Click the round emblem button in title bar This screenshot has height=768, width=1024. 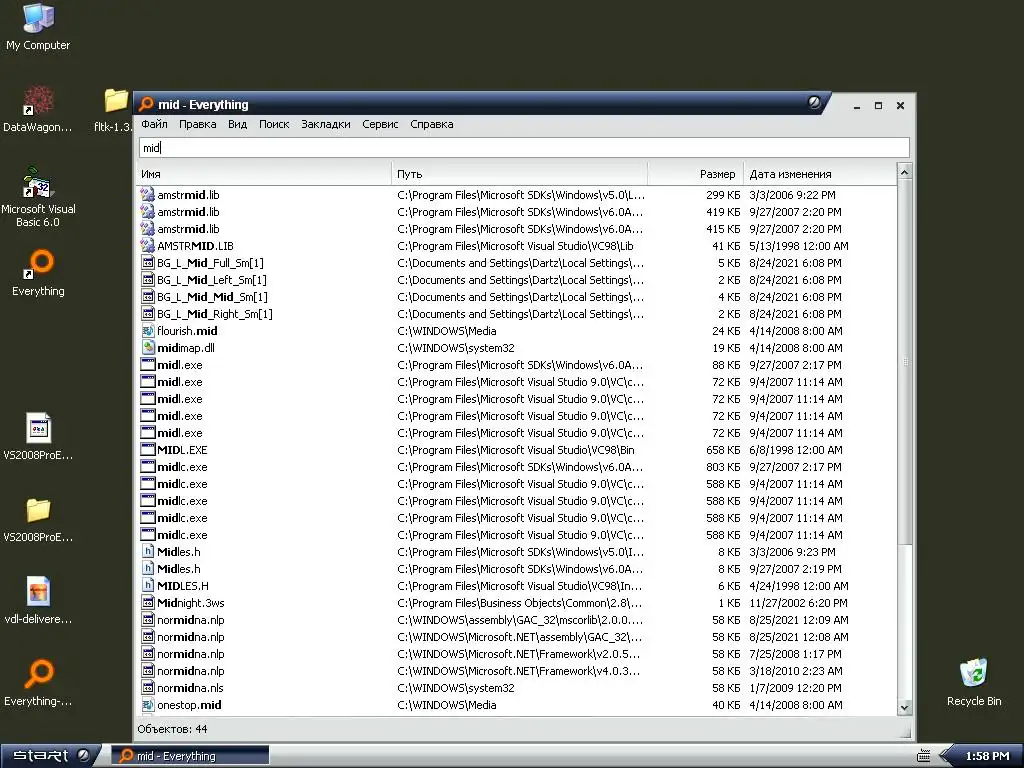coord(814,103)
